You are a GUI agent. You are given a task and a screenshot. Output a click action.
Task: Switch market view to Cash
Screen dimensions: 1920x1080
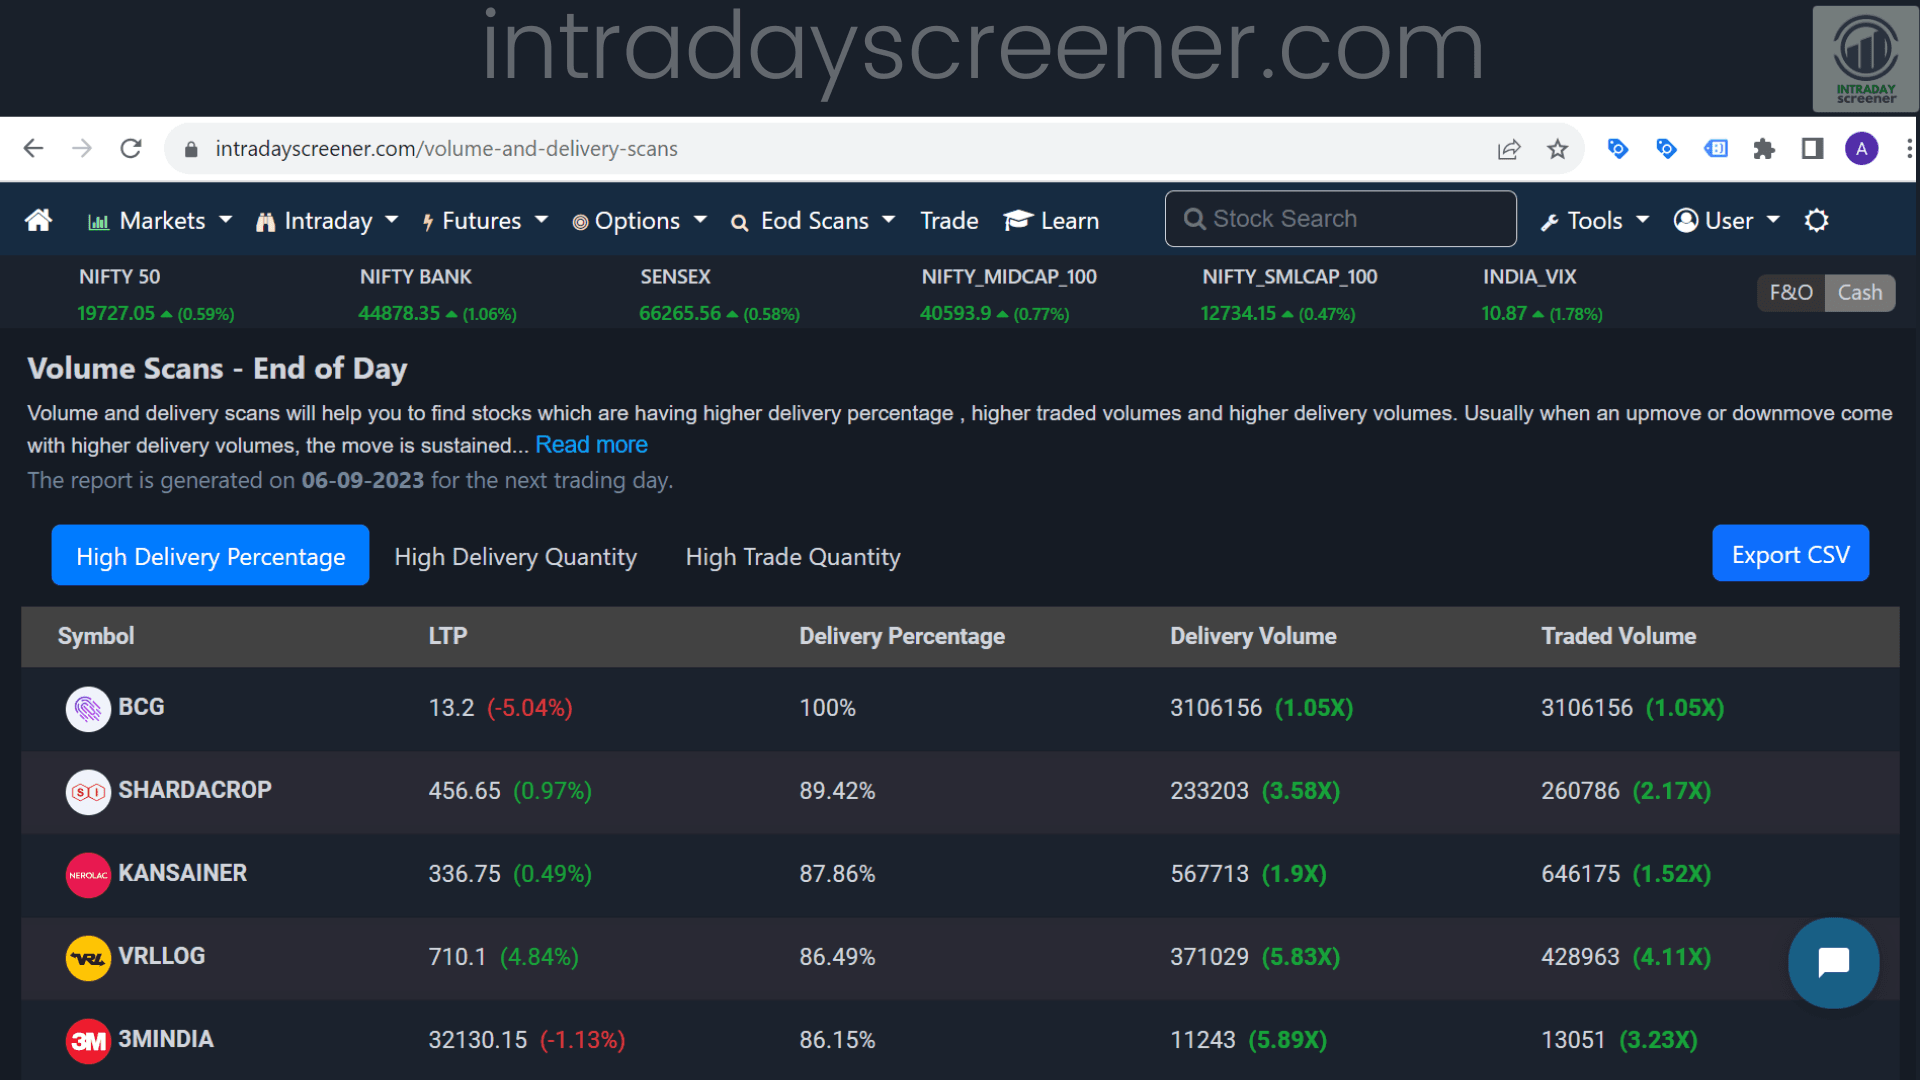pos(1860,293)
